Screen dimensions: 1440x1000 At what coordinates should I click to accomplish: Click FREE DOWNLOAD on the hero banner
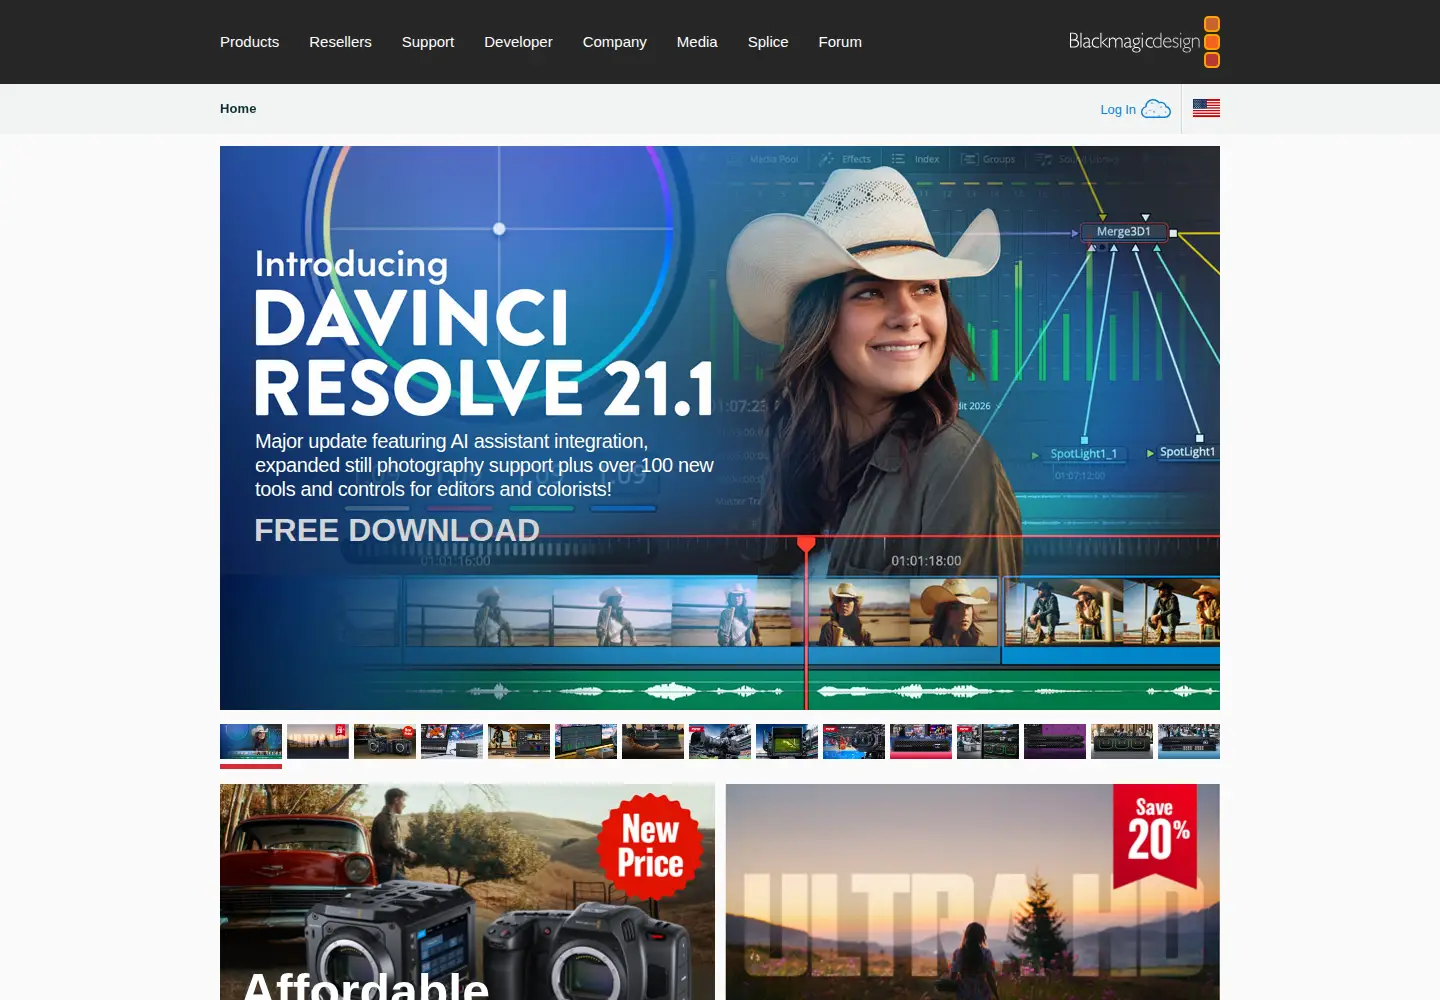pos(397,530)
